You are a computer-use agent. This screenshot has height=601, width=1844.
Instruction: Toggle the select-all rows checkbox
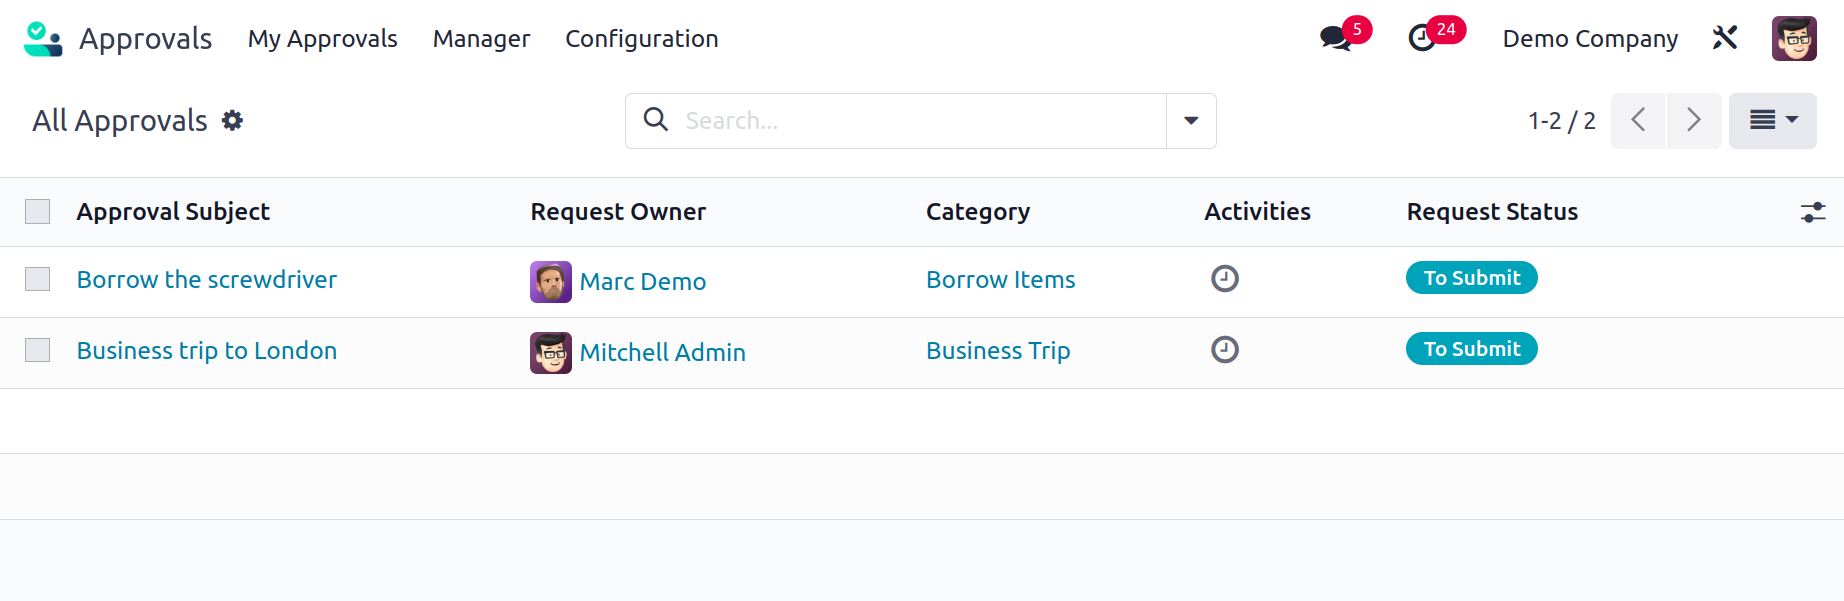[x=38, y=212]
